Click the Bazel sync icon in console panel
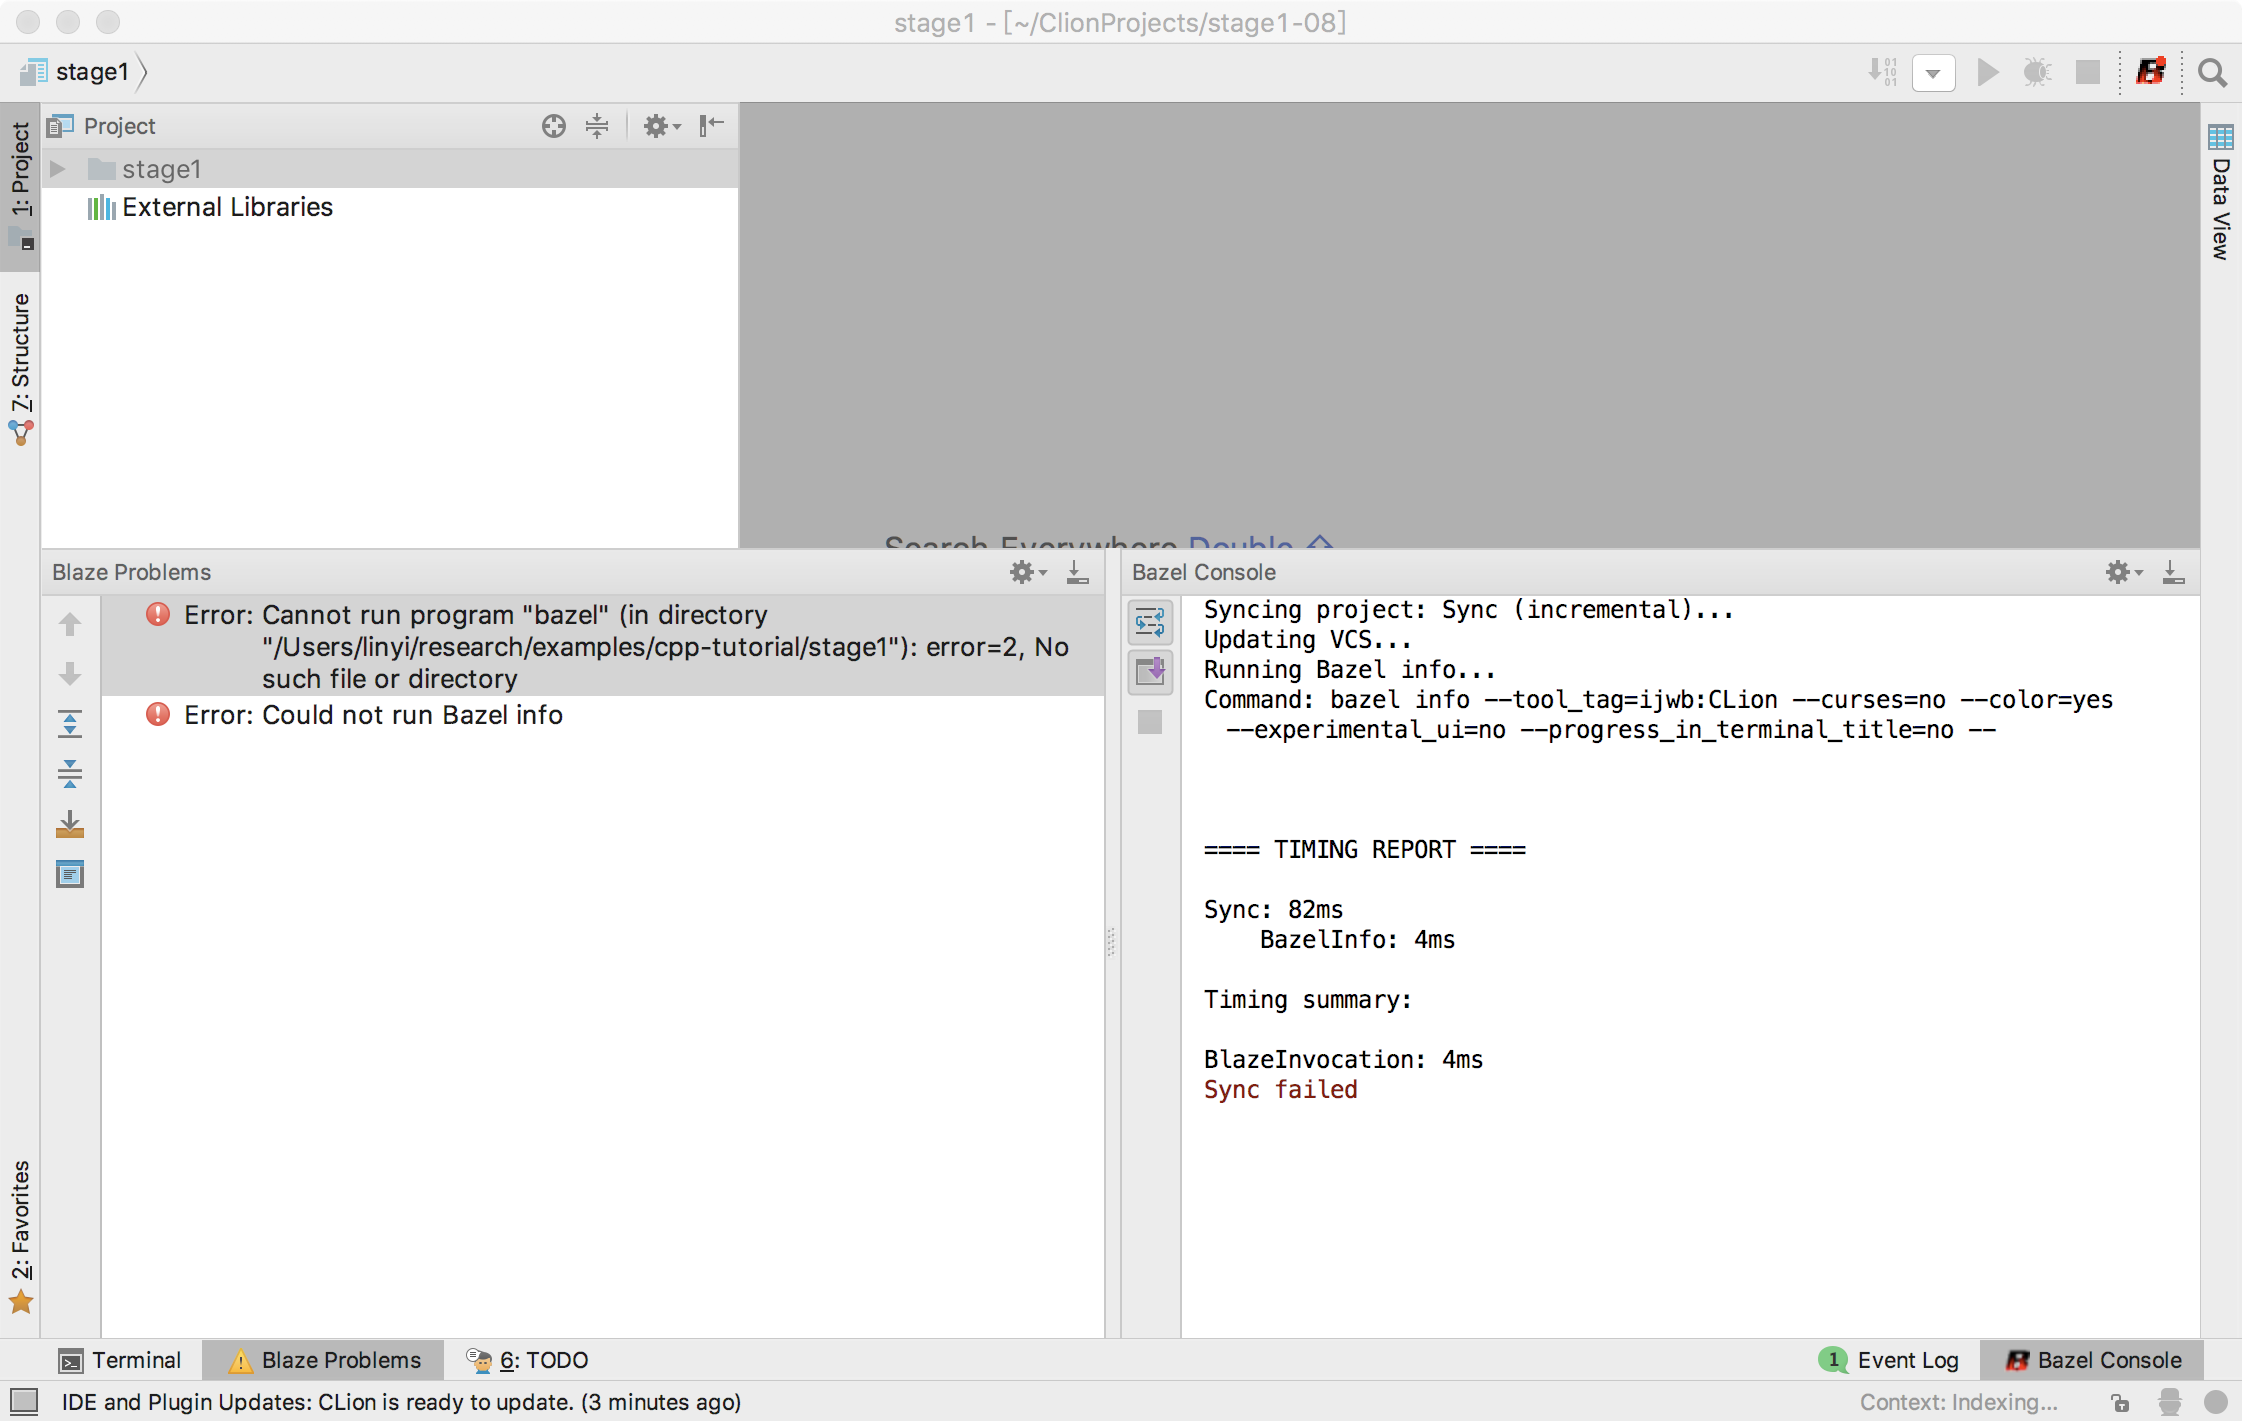2242x1422 pixels. tap(1150, 622)
